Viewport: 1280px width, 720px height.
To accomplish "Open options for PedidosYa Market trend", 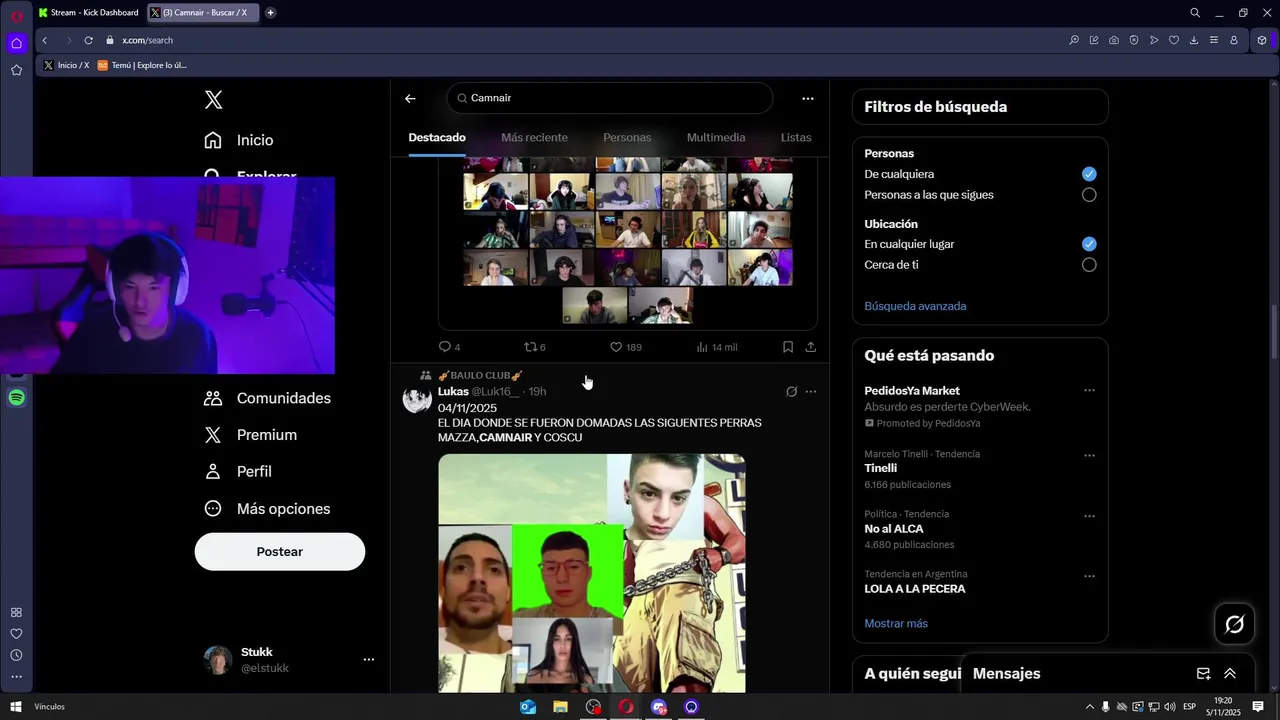I will pos(1089,391).
